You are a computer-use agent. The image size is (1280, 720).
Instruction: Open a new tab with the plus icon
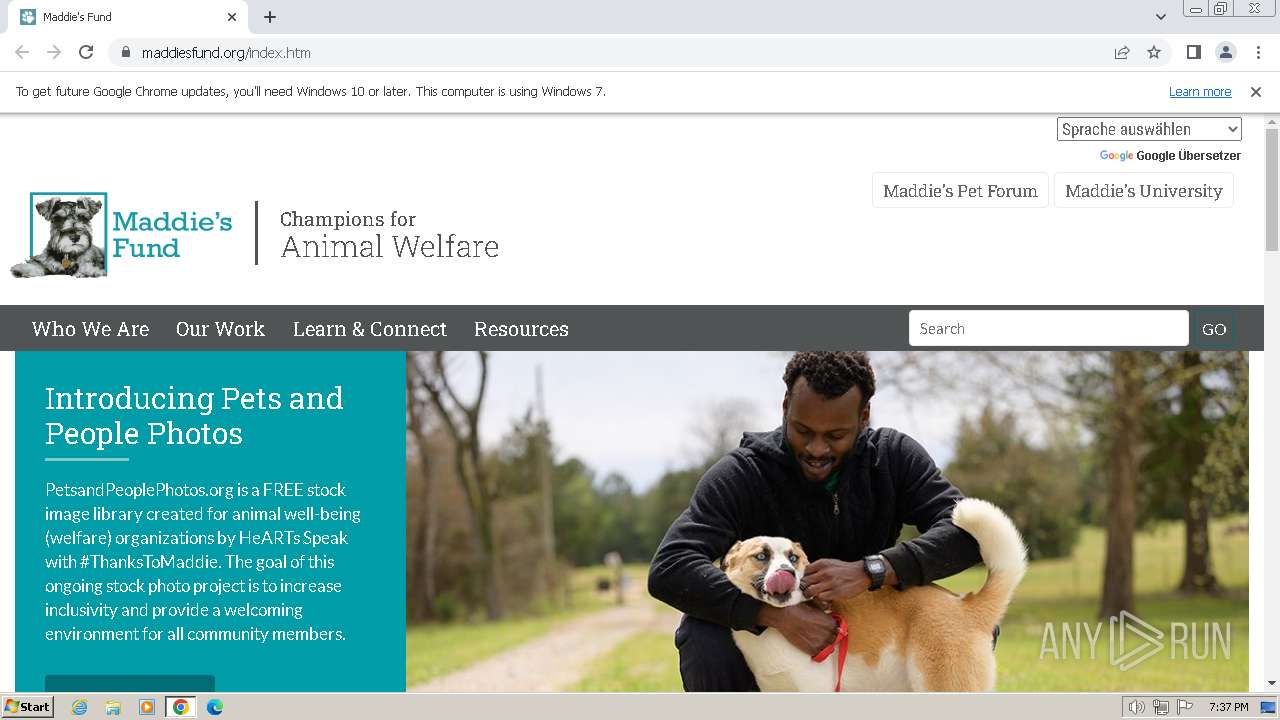tap(270, 17)
